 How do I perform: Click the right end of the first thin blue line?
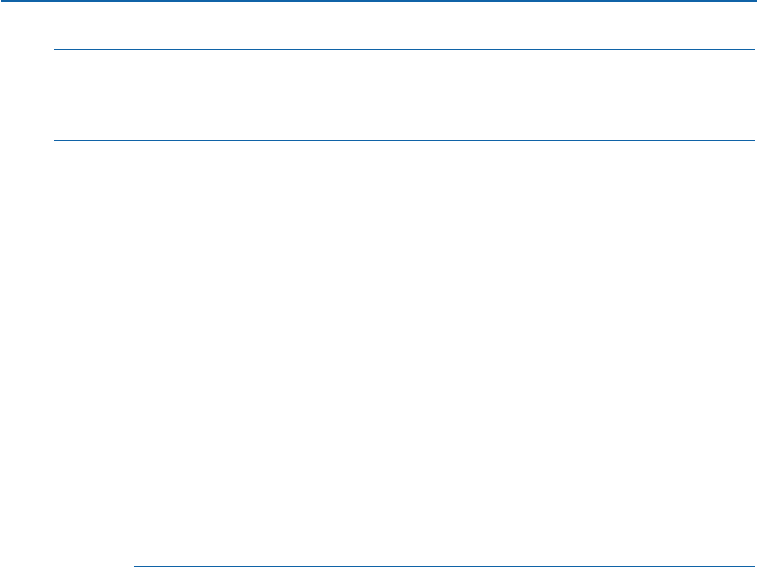coord(751,49)
